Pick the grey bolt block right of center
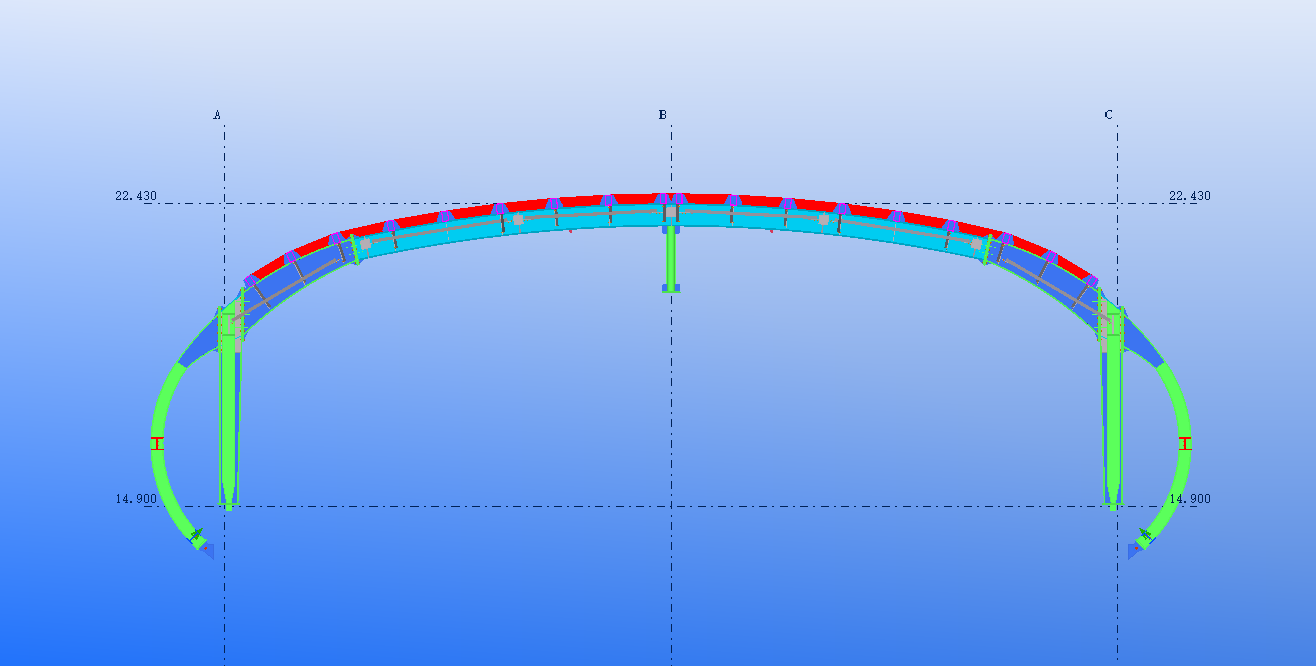1316x666 pixels. 824,219
